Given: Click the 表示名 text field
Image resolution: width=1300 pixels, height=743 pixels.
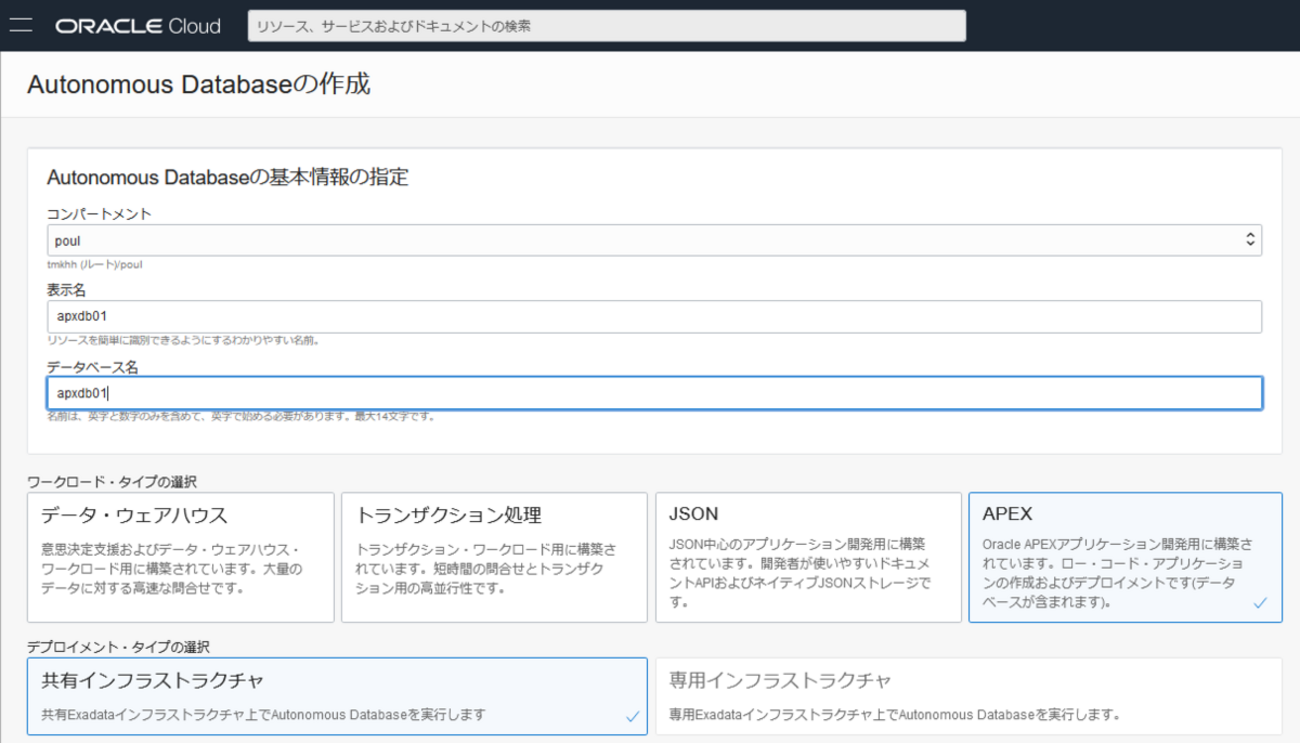Looking at the screenshot, I should click(x=654, y=317).
